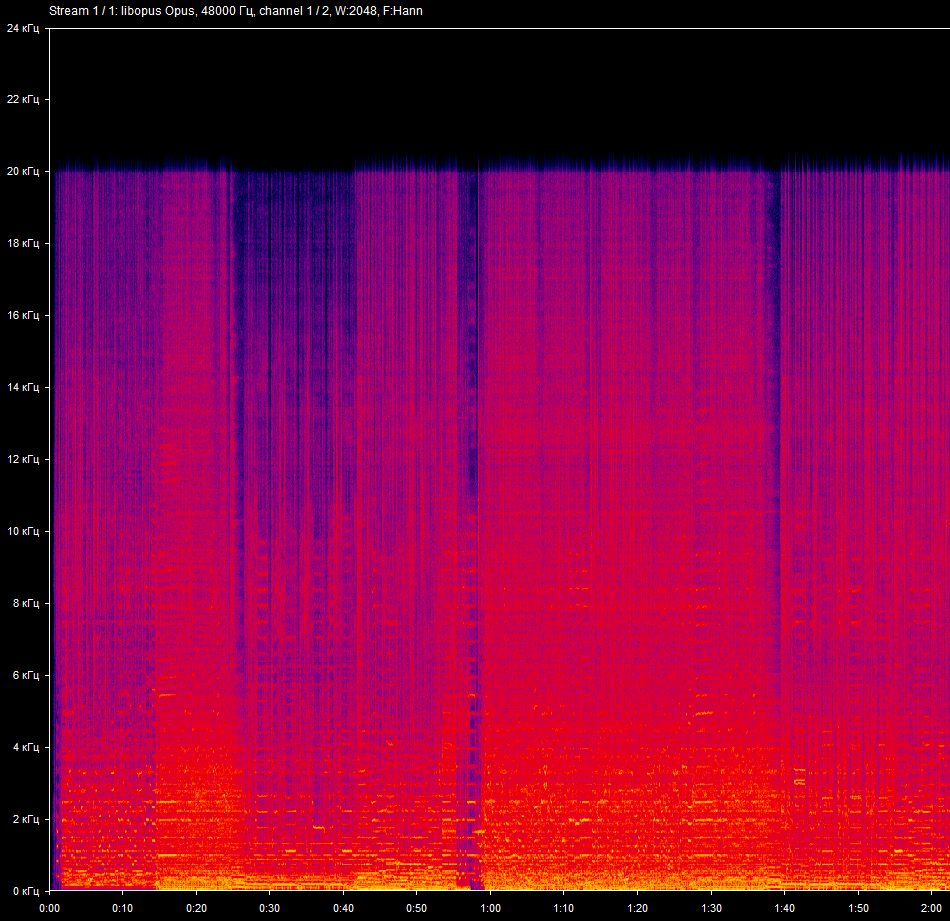The height and width of the screenshot is (921, 950).
Task: Click the 14 кГц frequency label
Action: tap(23, 387)
